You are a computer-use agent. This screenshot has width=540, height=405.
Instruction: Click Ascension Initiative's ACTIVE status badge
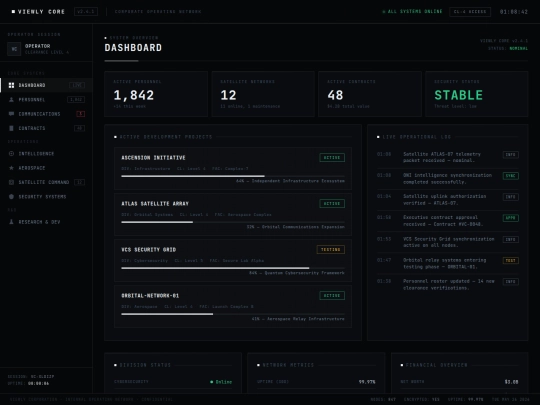click(x=332, y=157)
